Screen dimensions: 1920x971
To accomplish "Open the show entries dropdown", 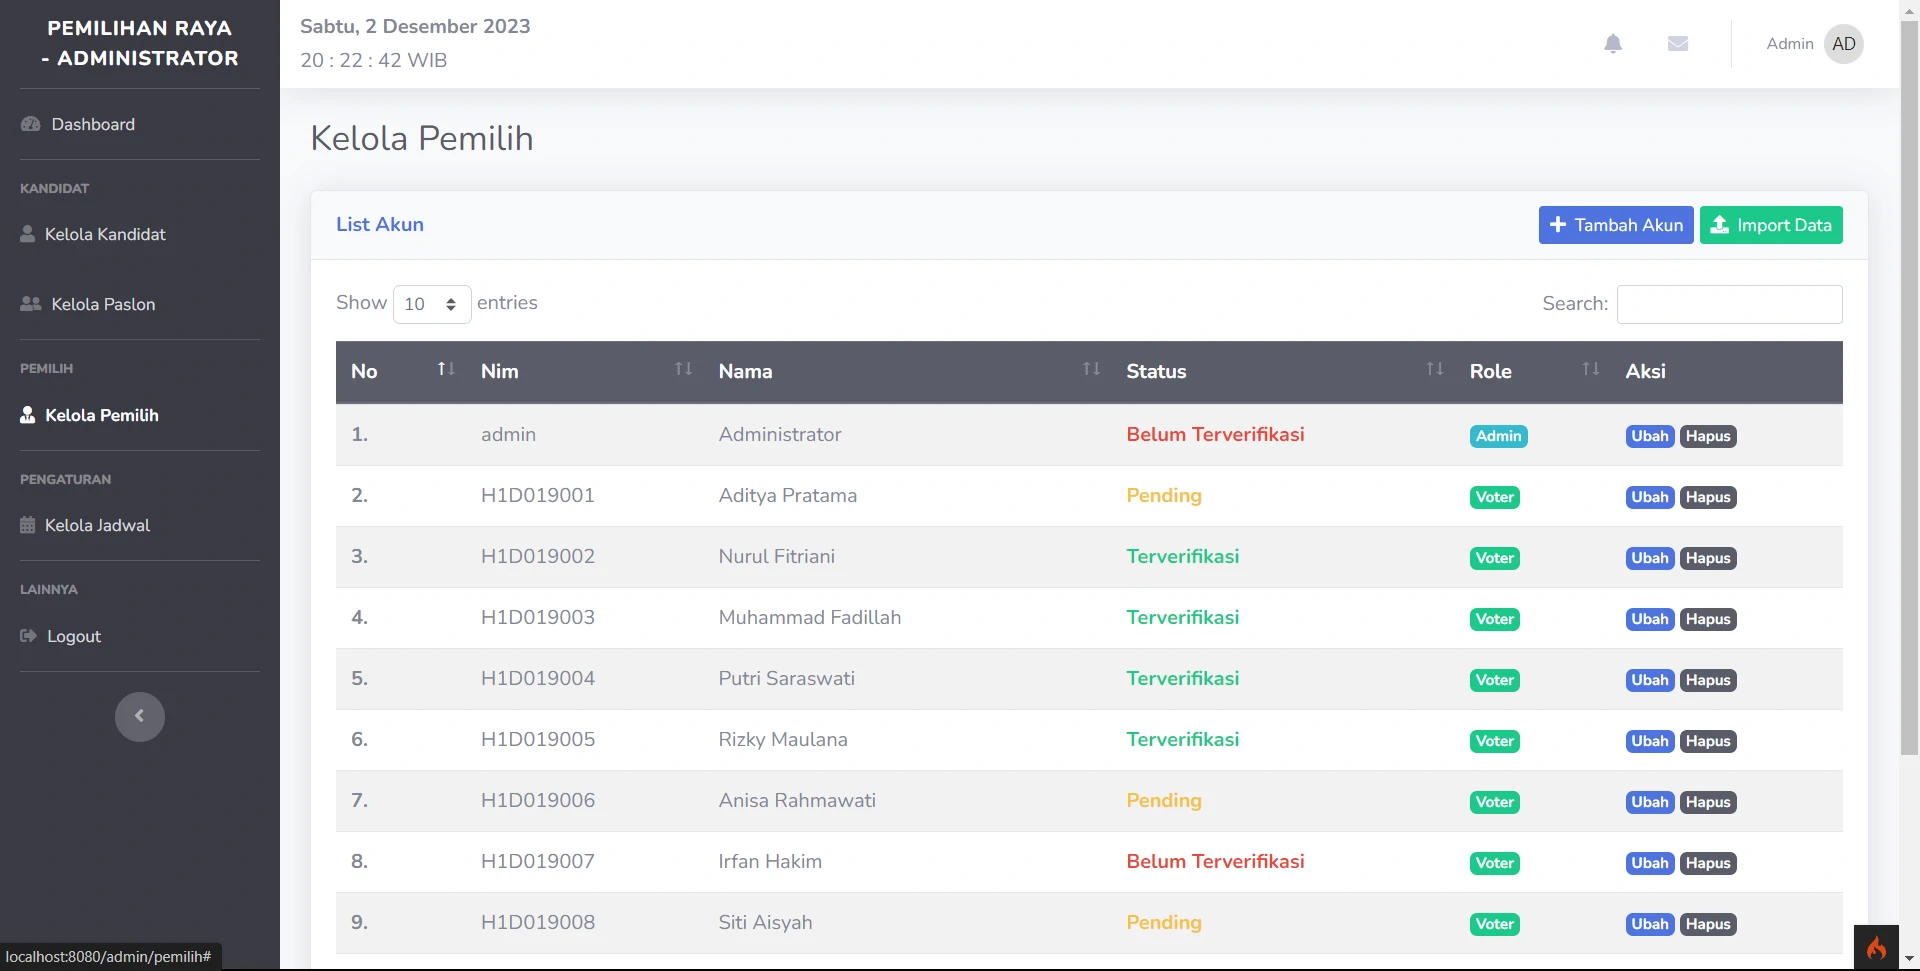I will click(x=432, y=304).
